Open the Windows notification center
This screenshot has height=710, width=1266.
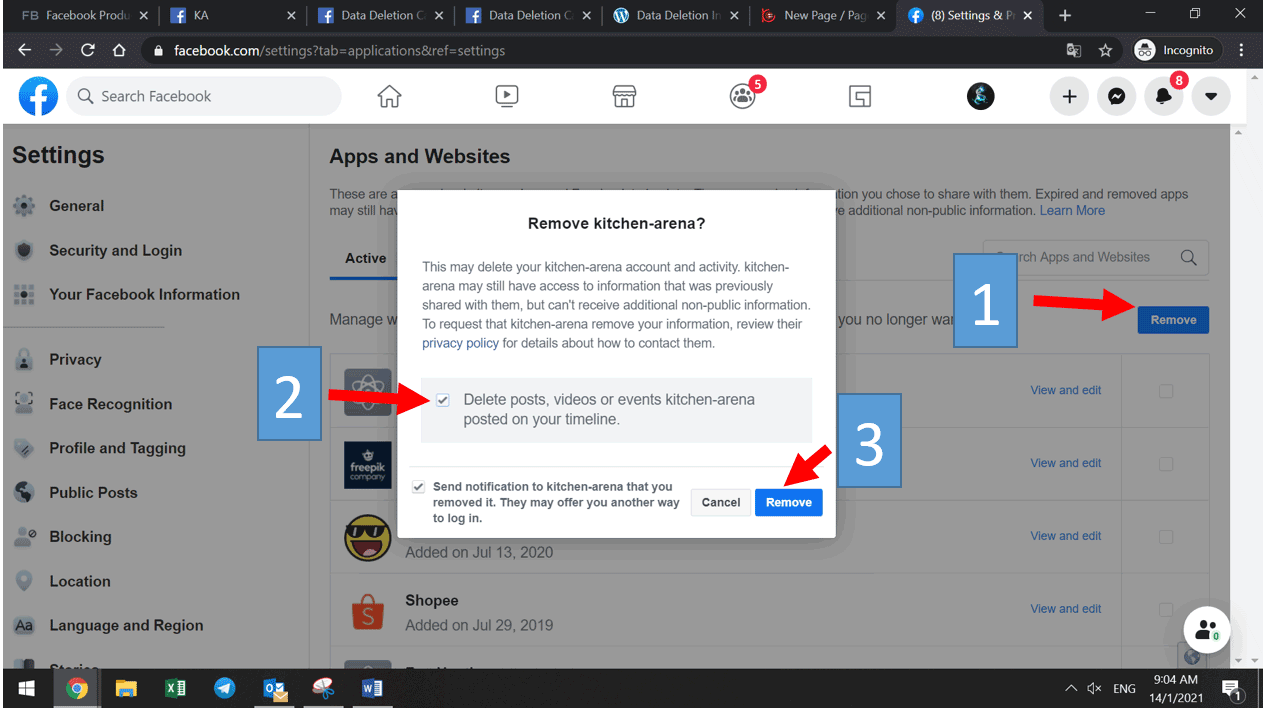(1232, 689)
